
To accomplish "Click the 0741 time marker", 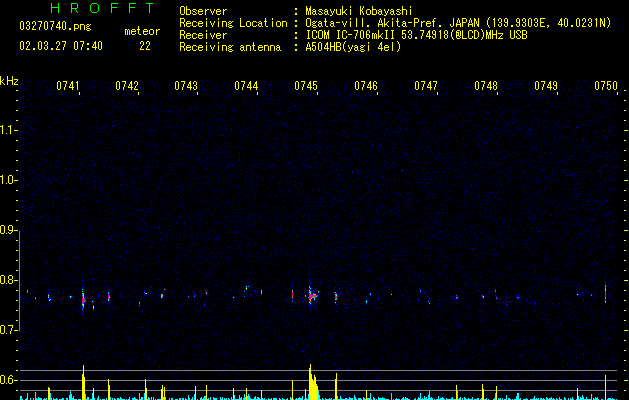I will click(68, 86).
